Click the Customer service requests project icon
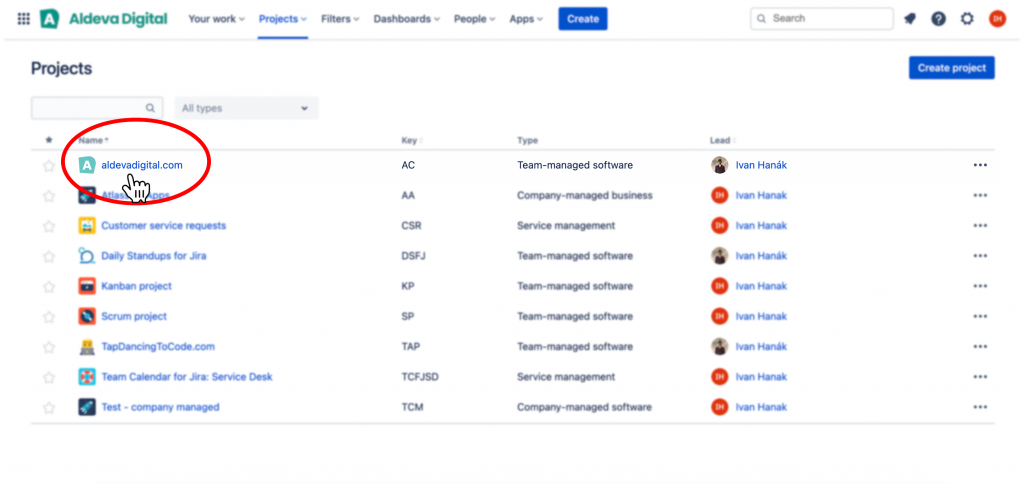This screenshot has height=484, width=1024. pyautogui.click(x=87, y=226)
